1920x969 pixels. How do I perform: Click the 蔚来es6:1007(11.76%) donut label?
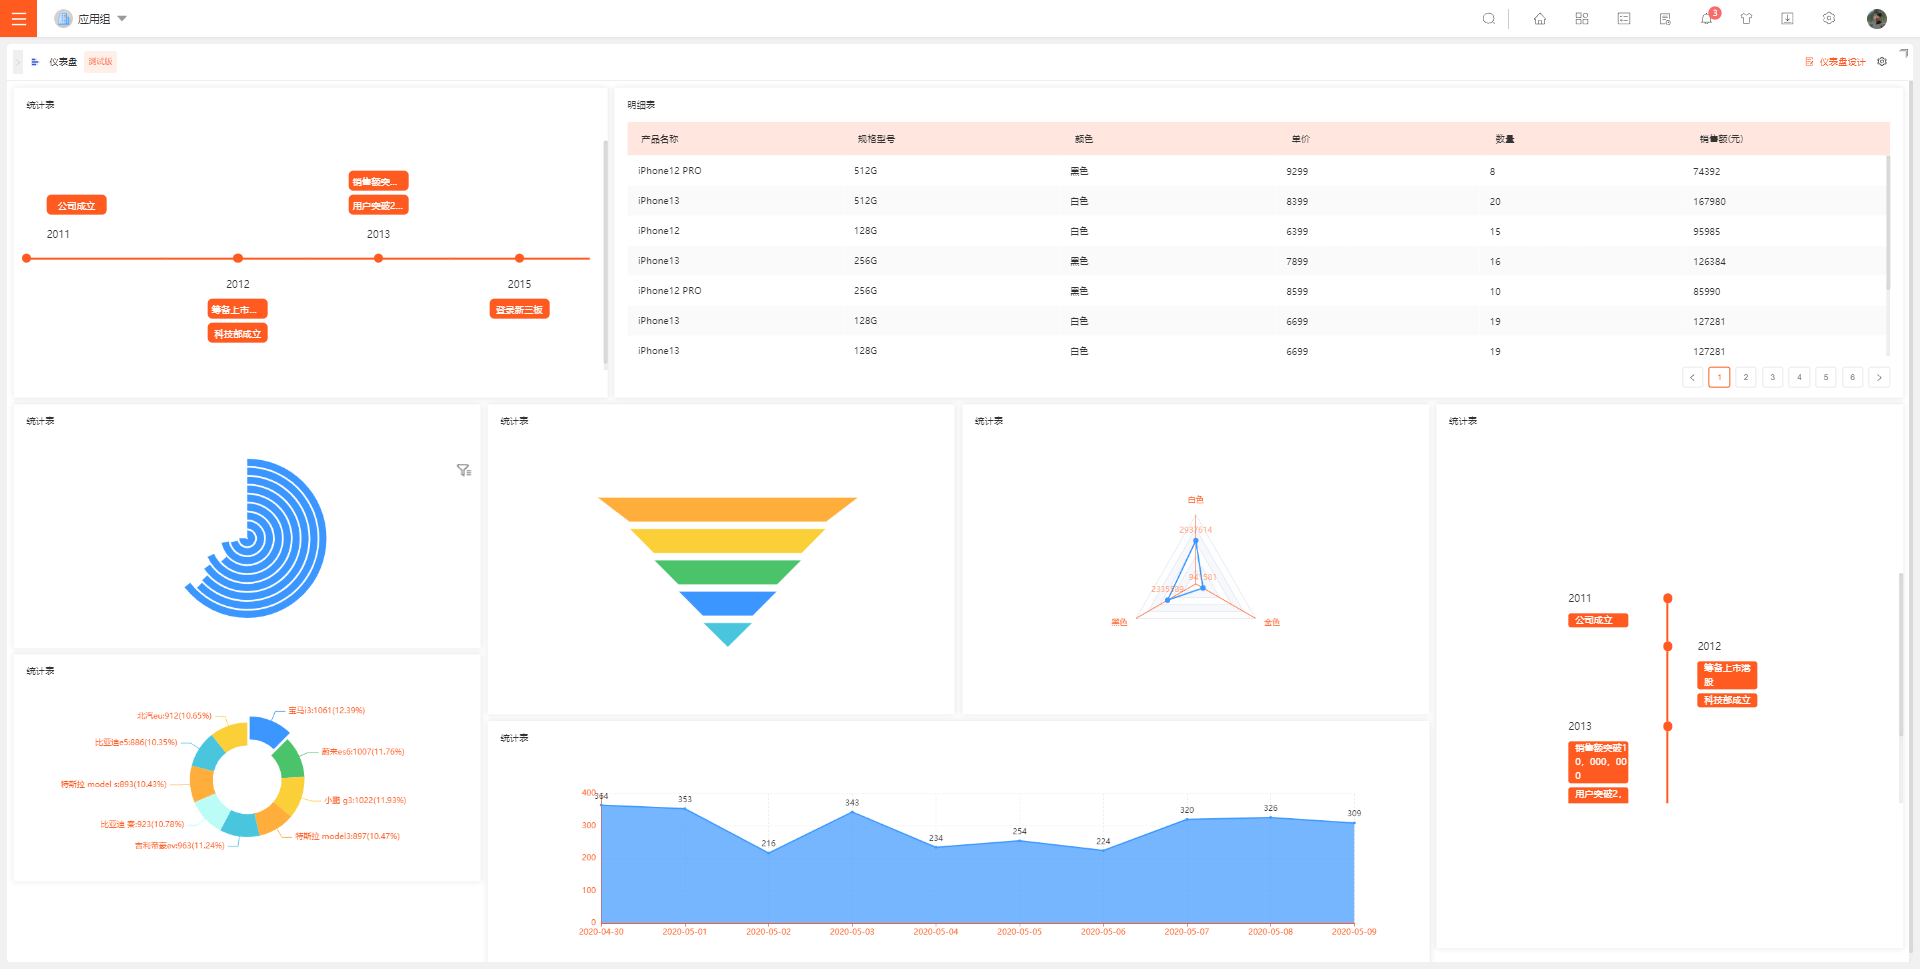pyautogui.click(x=362, y=751)
